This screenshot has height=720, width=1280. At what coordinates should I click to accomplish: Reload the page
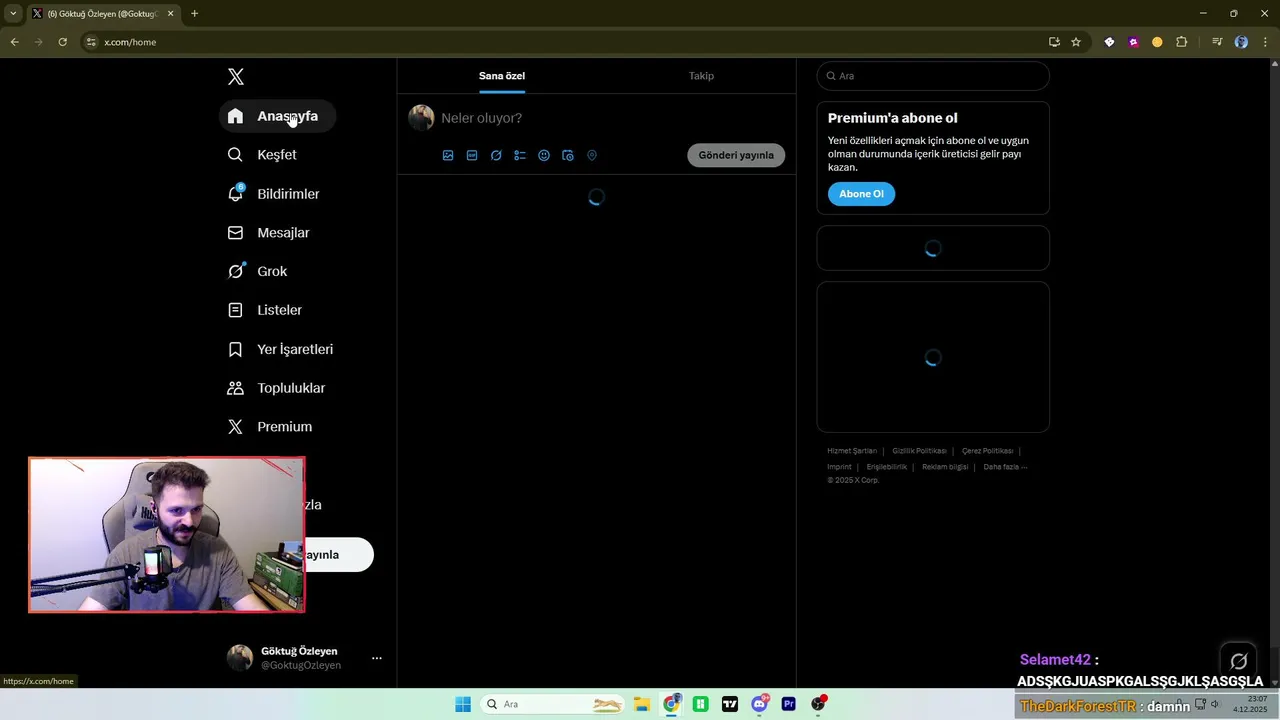click(62, 42)
